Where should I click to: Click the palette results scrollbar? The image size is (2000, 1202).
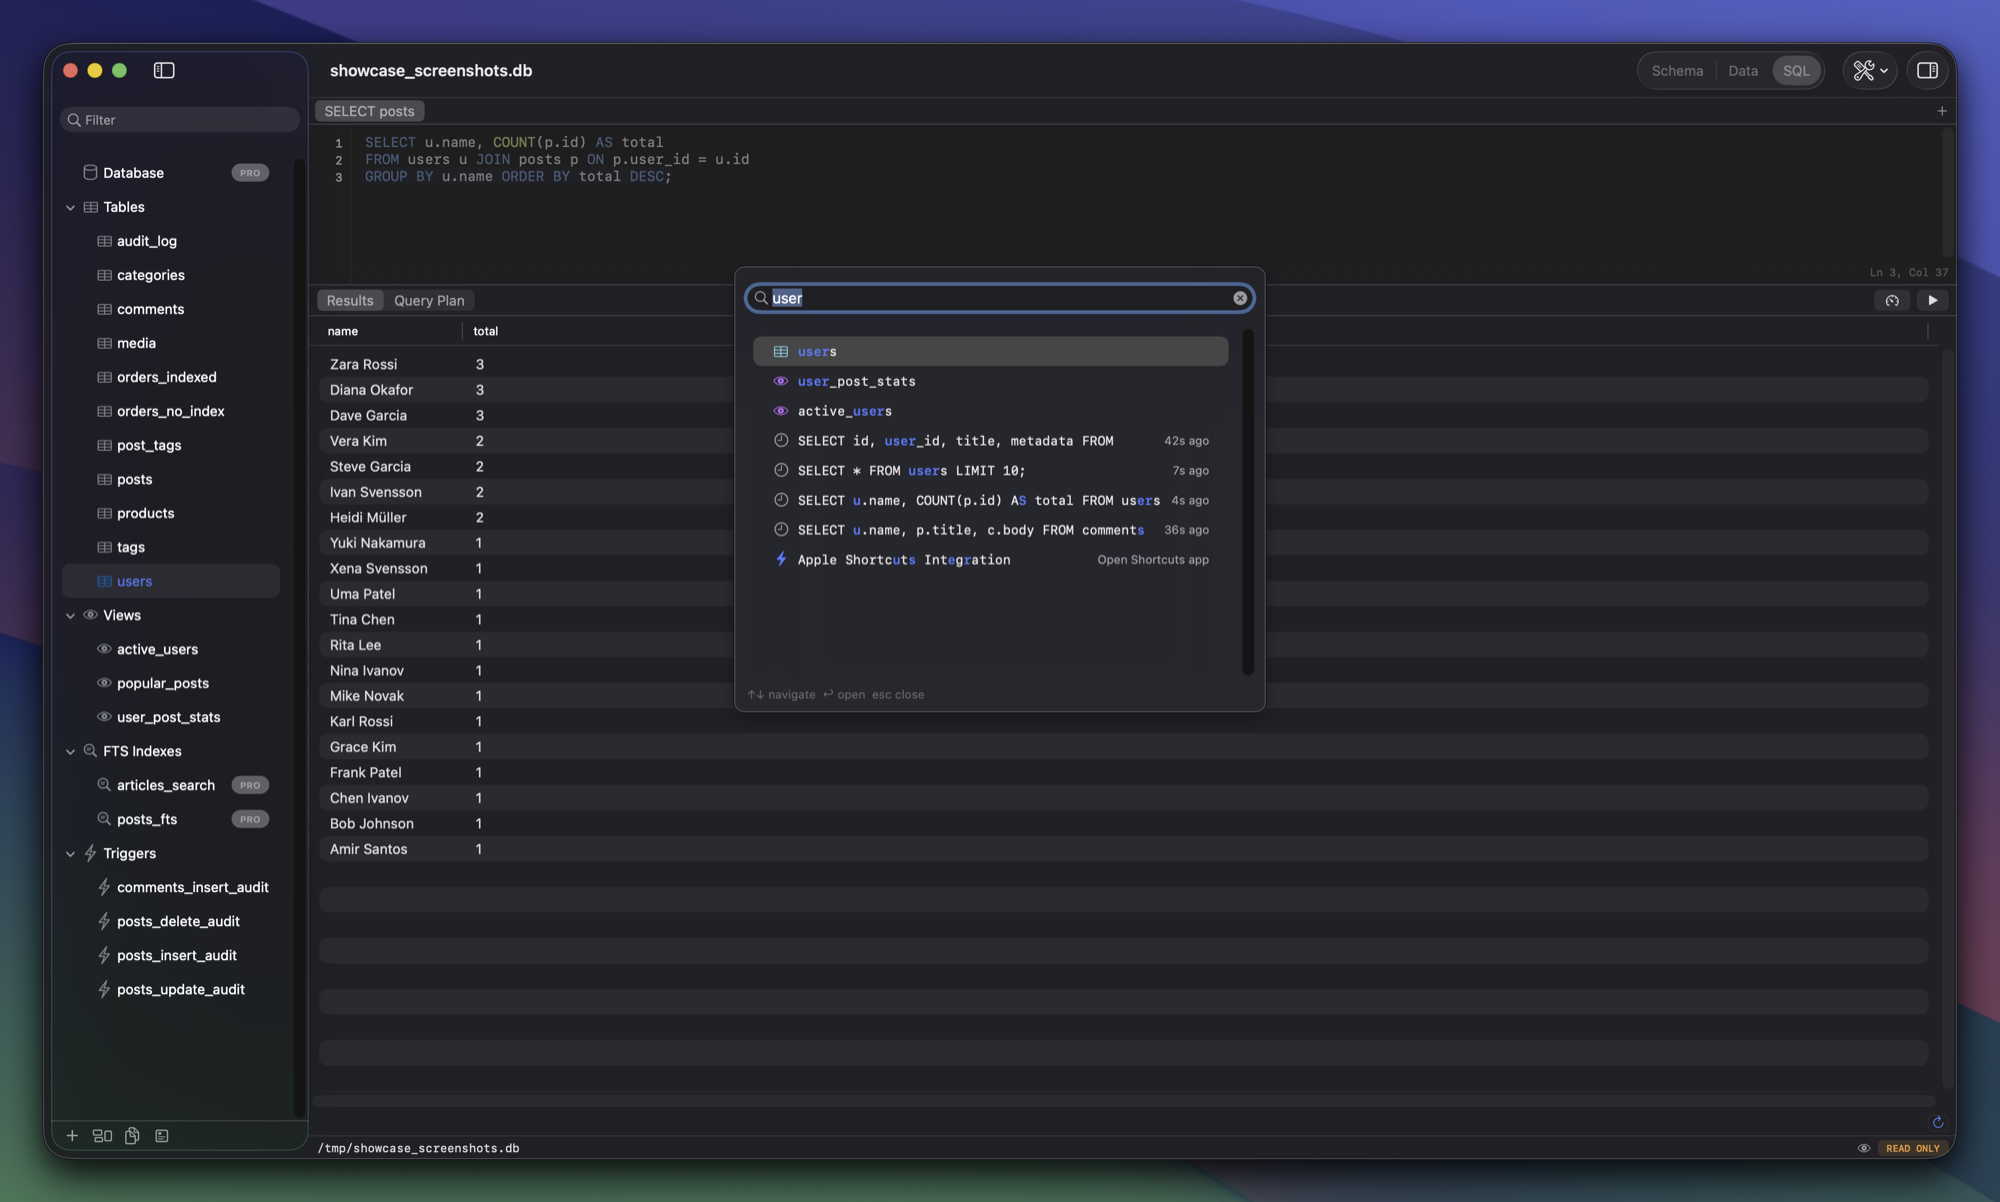(1247, 503)
